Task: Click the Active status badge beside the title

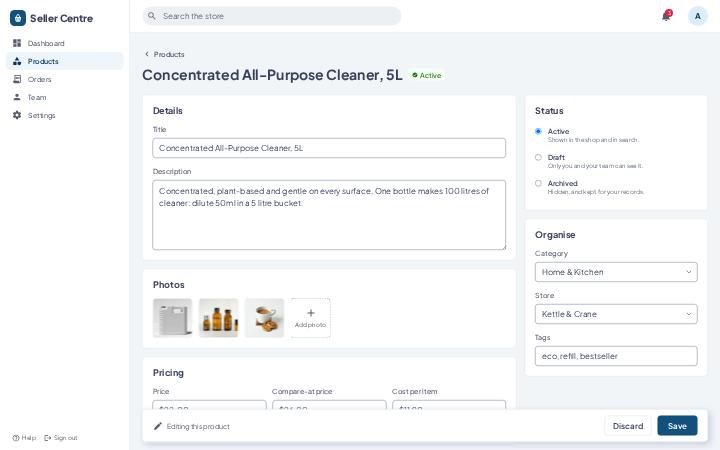Action: pyautogui.click(x=427, y=75)
